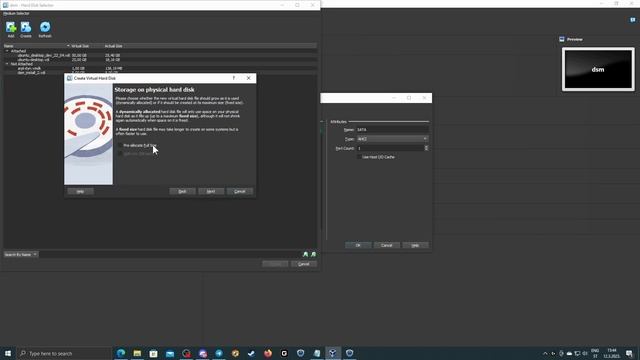Open Steam from the taskbar

pyautogui.click(x=251, y=353)
